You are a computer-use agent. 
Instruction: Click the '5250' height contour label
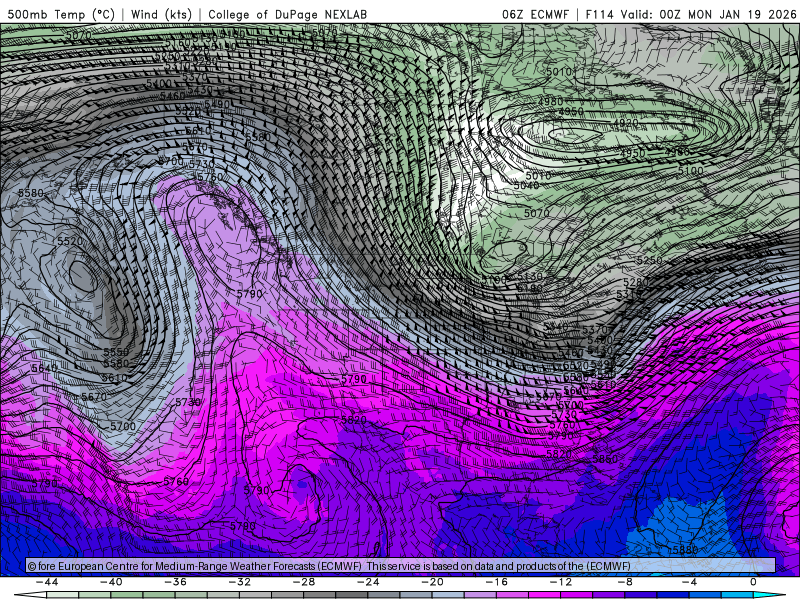(649, 260)
